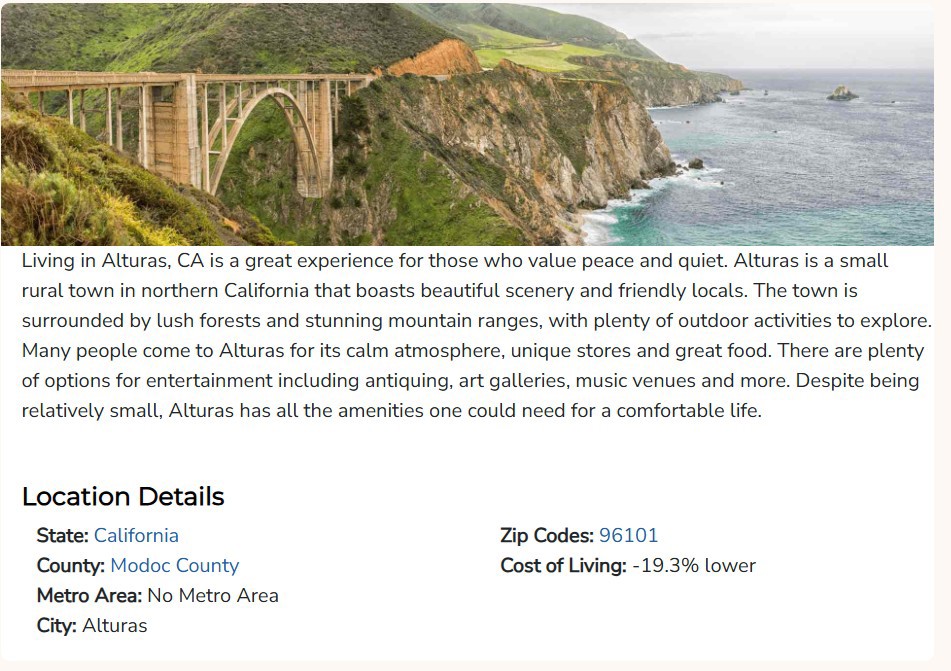Viewport: 951px width, 671px height.
Task: Select the Location Details heading
Action: (123, 497)
